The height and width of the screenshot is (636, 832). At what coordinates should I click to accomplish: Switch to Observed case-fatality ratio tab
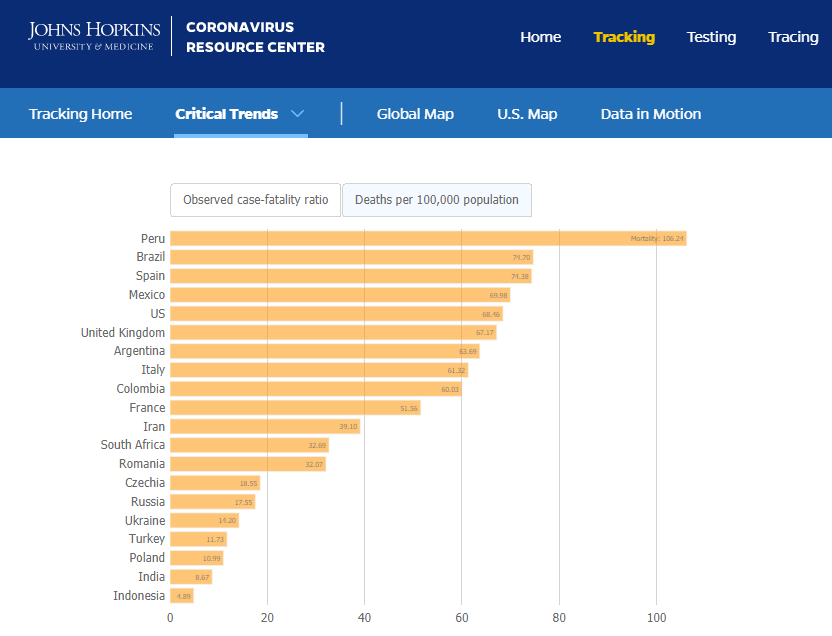(255, 200)
